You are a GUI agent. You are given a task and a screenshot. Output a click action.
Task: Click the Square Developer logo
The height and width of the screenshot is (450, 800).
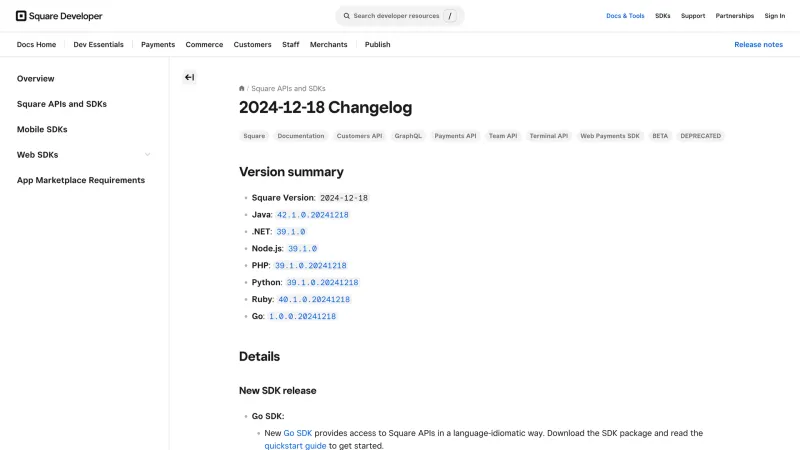coord(59,16)
